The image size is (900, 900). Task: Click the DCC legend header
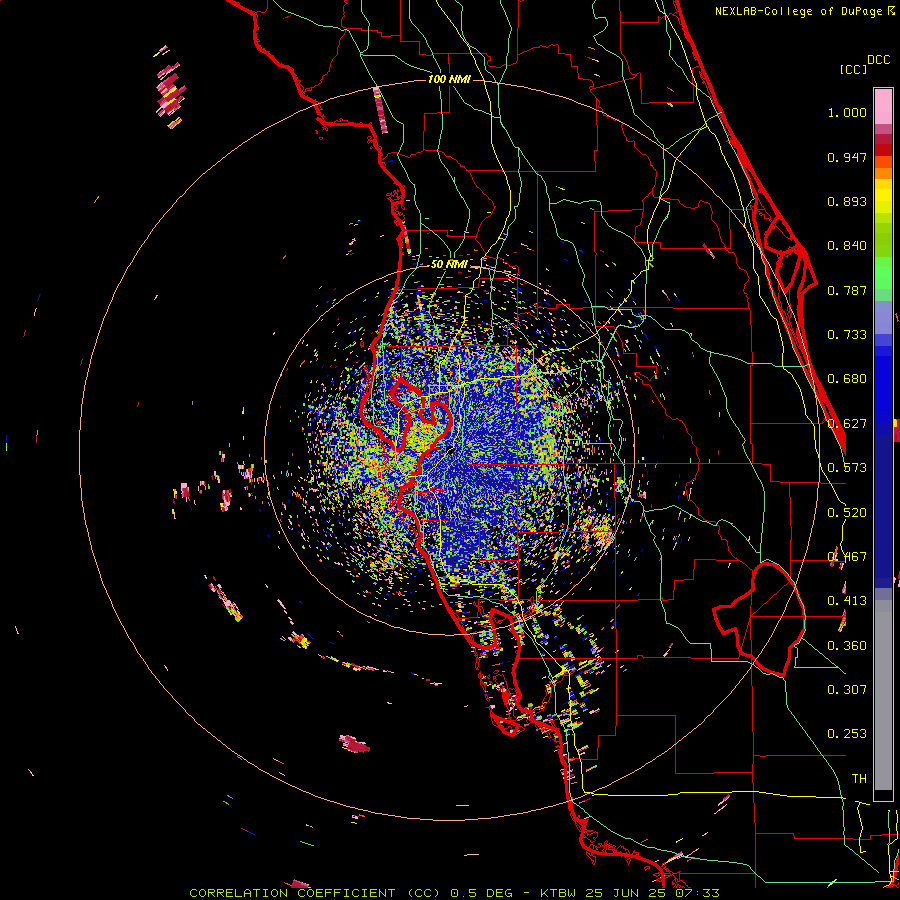point(878,60)
